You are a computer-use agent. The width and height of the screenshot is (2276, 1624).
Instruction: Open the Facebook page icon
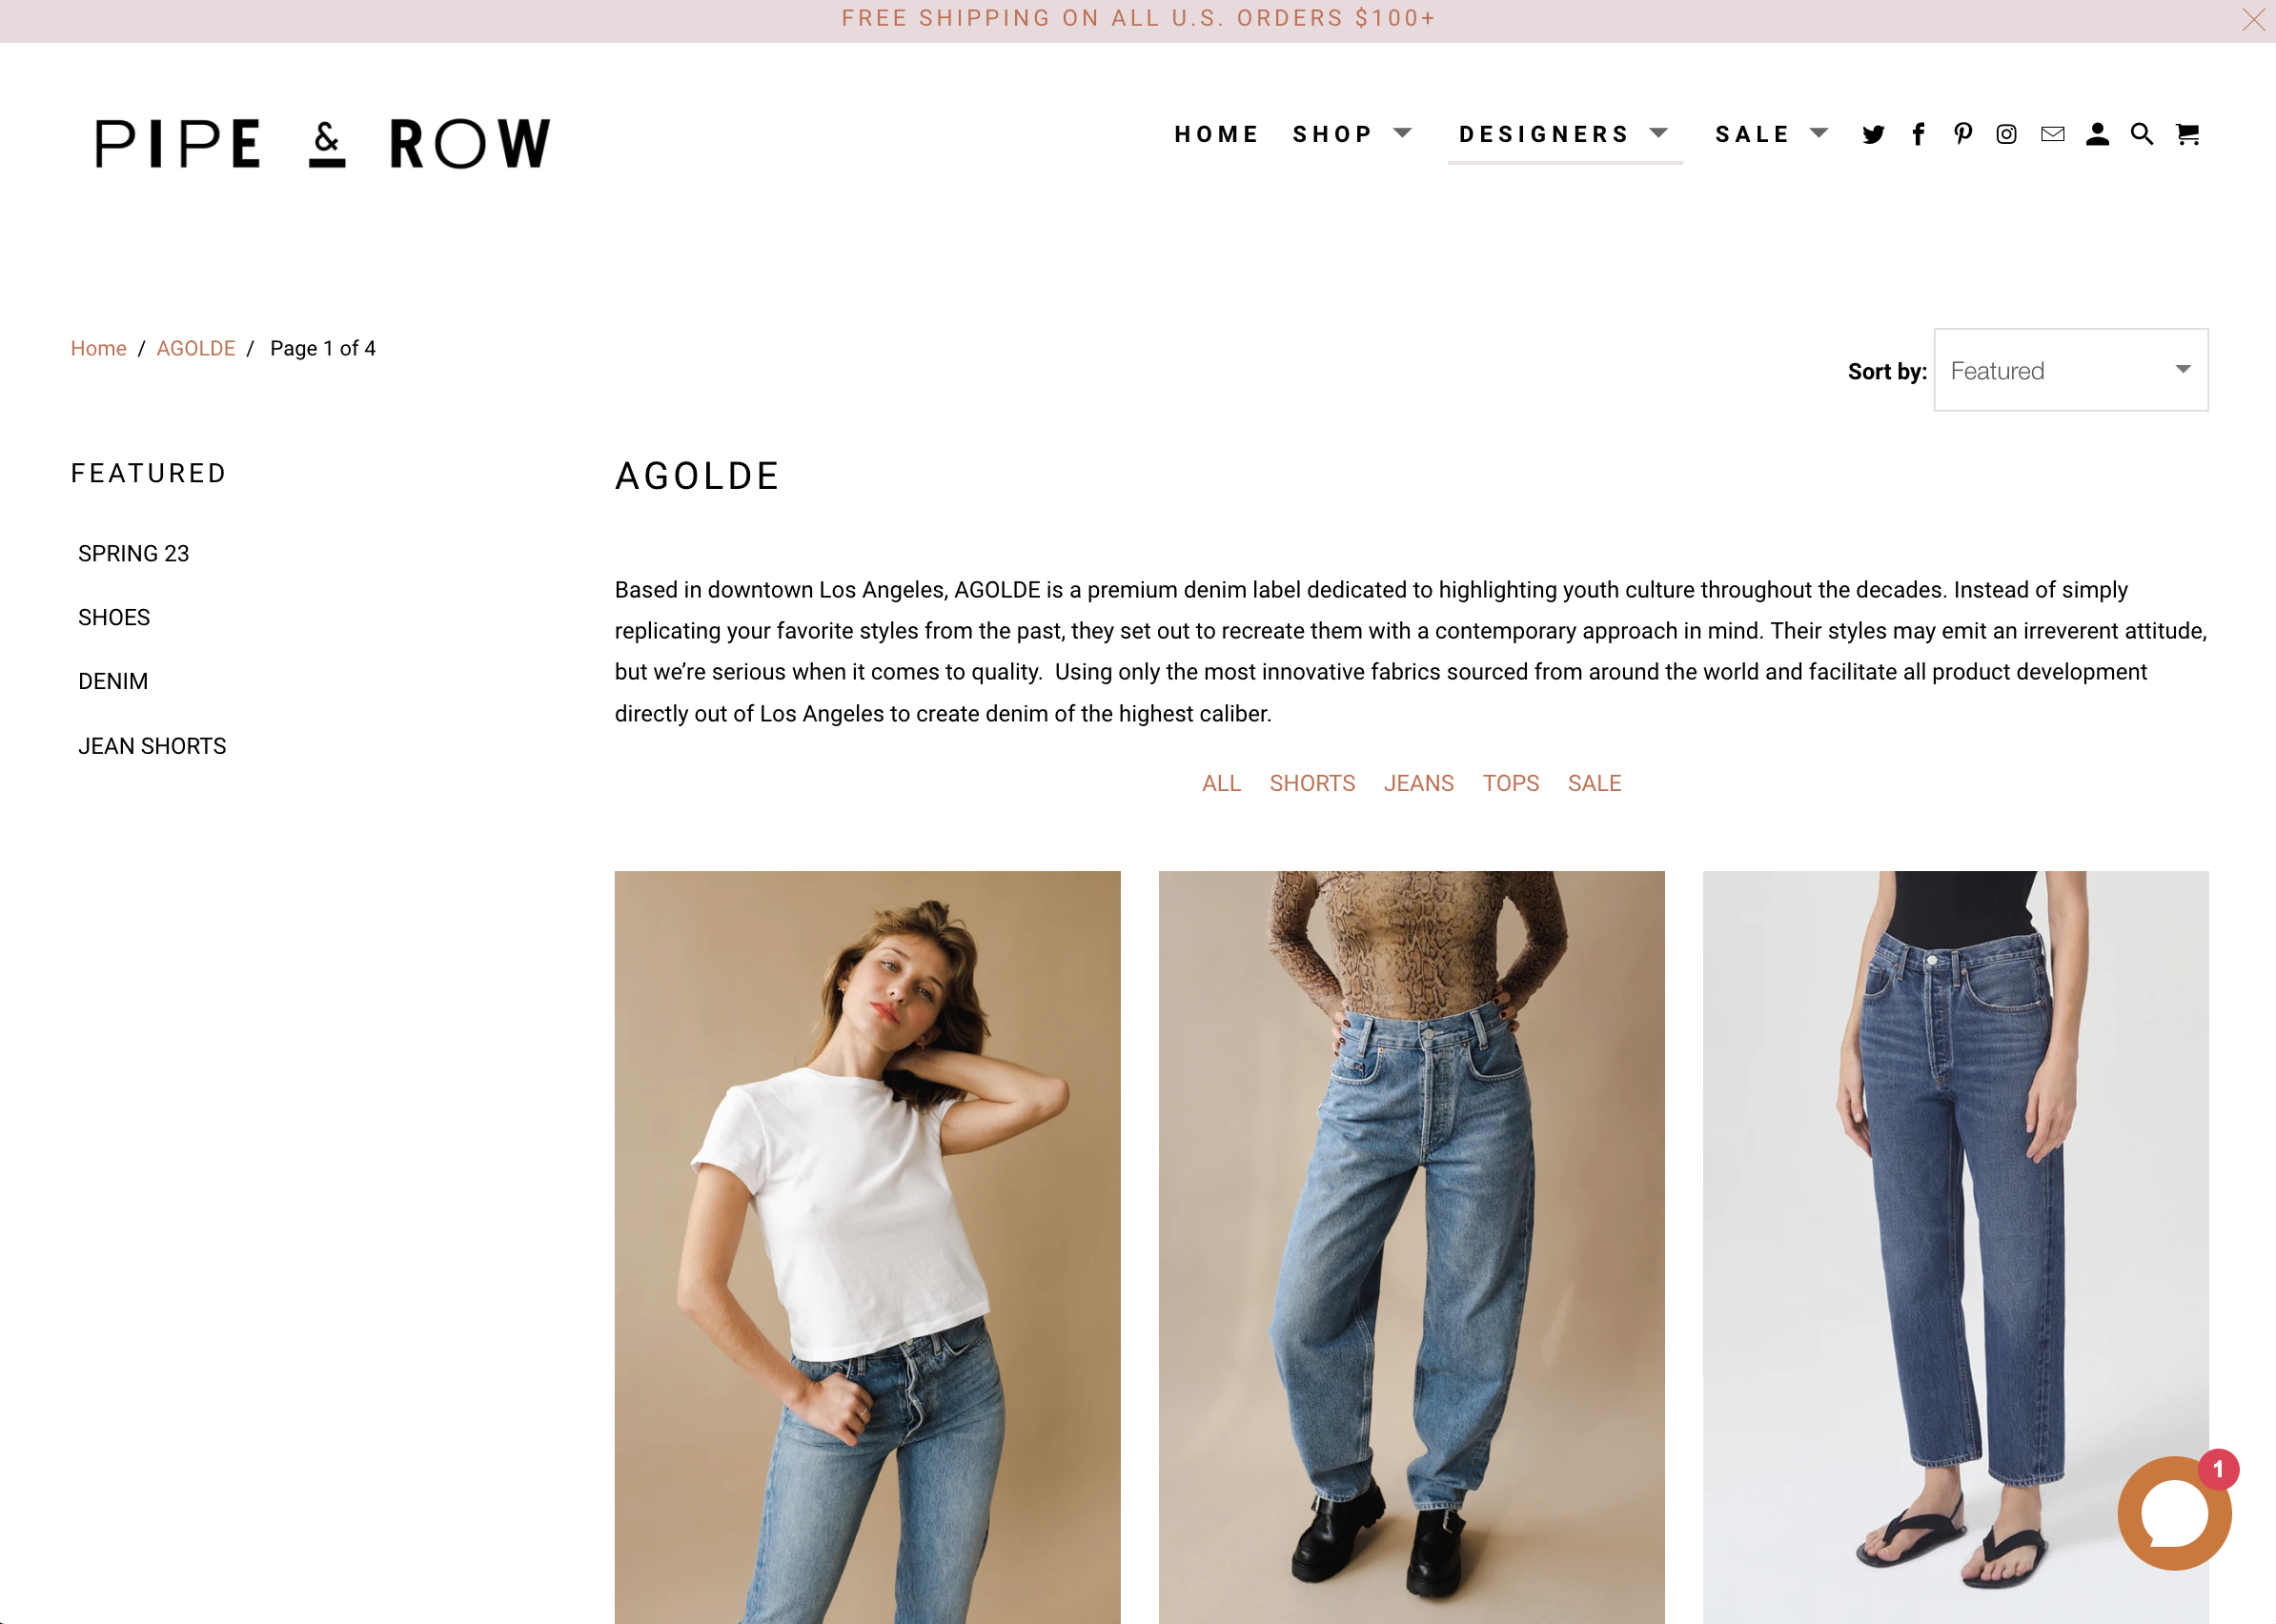(x=1918, y=134)
